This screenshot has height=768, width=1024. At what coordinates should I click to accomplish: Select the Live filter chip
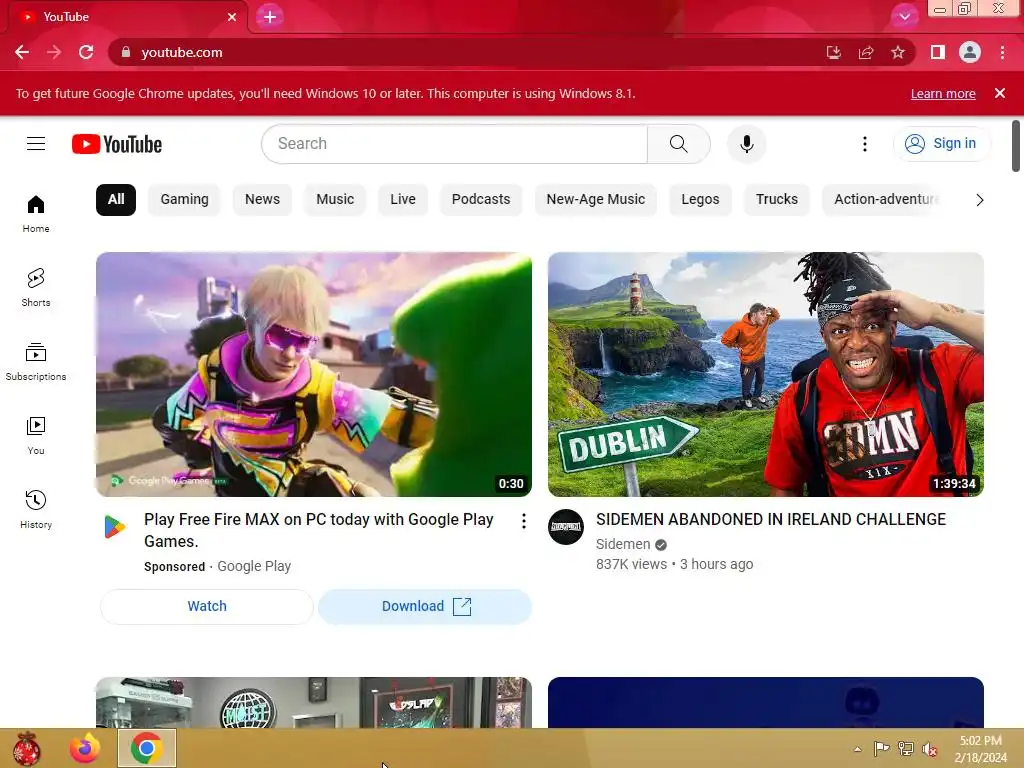(403, 200)
